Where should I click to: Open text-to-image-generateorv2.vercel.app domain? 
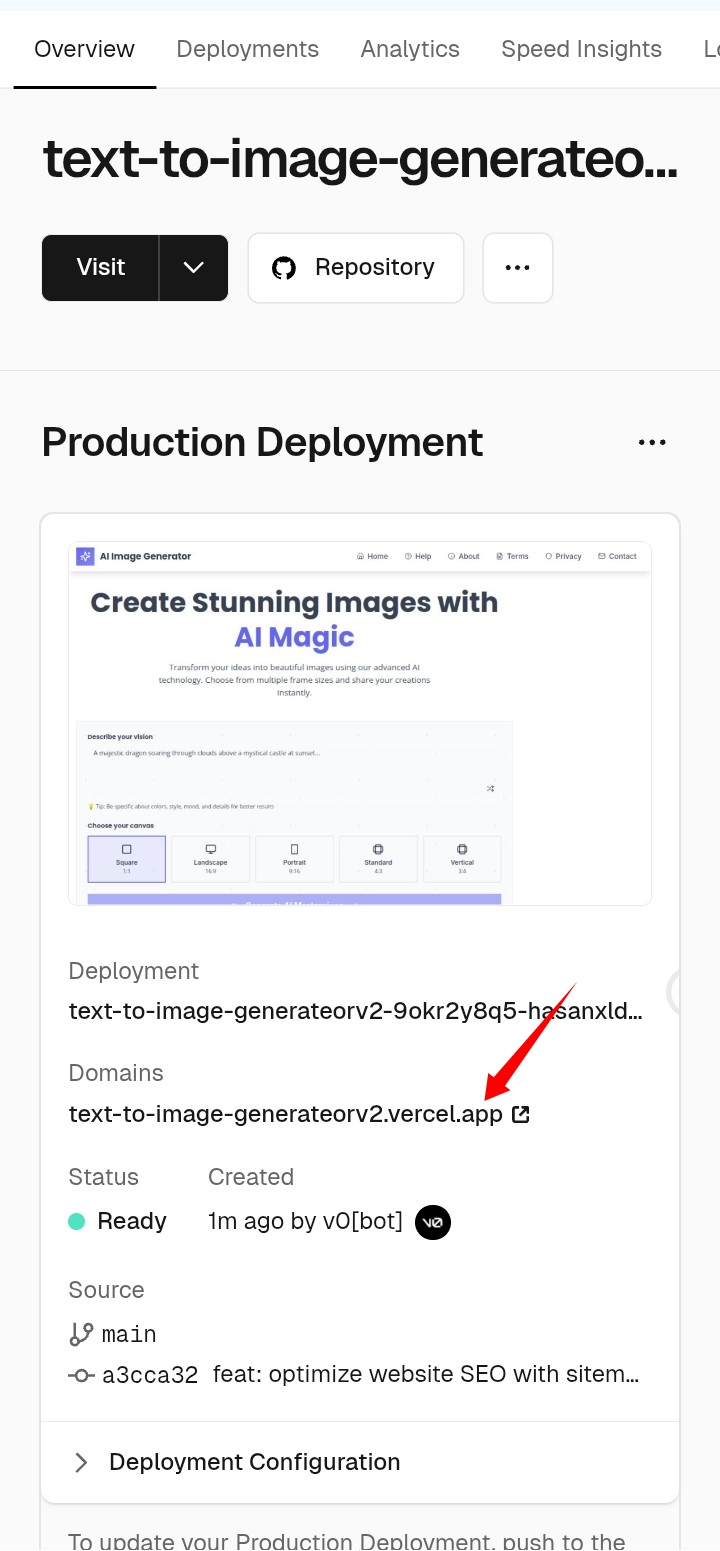coord(285,1114)
